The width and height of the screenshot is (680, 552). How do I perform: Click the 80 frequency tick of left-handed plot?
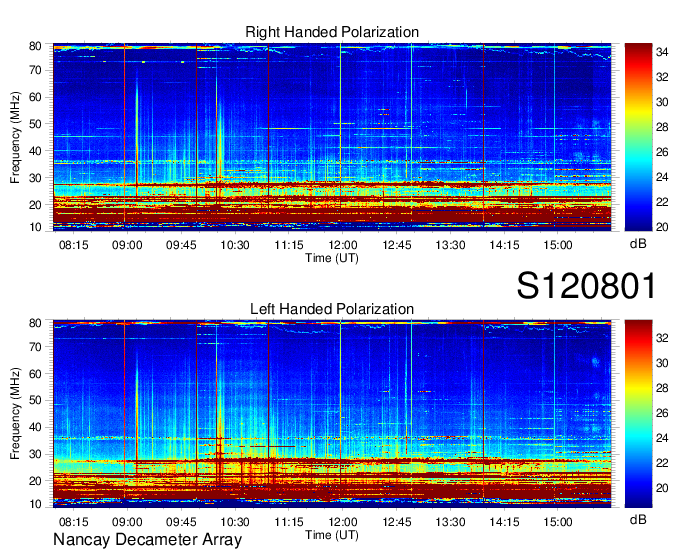point(35,323)
